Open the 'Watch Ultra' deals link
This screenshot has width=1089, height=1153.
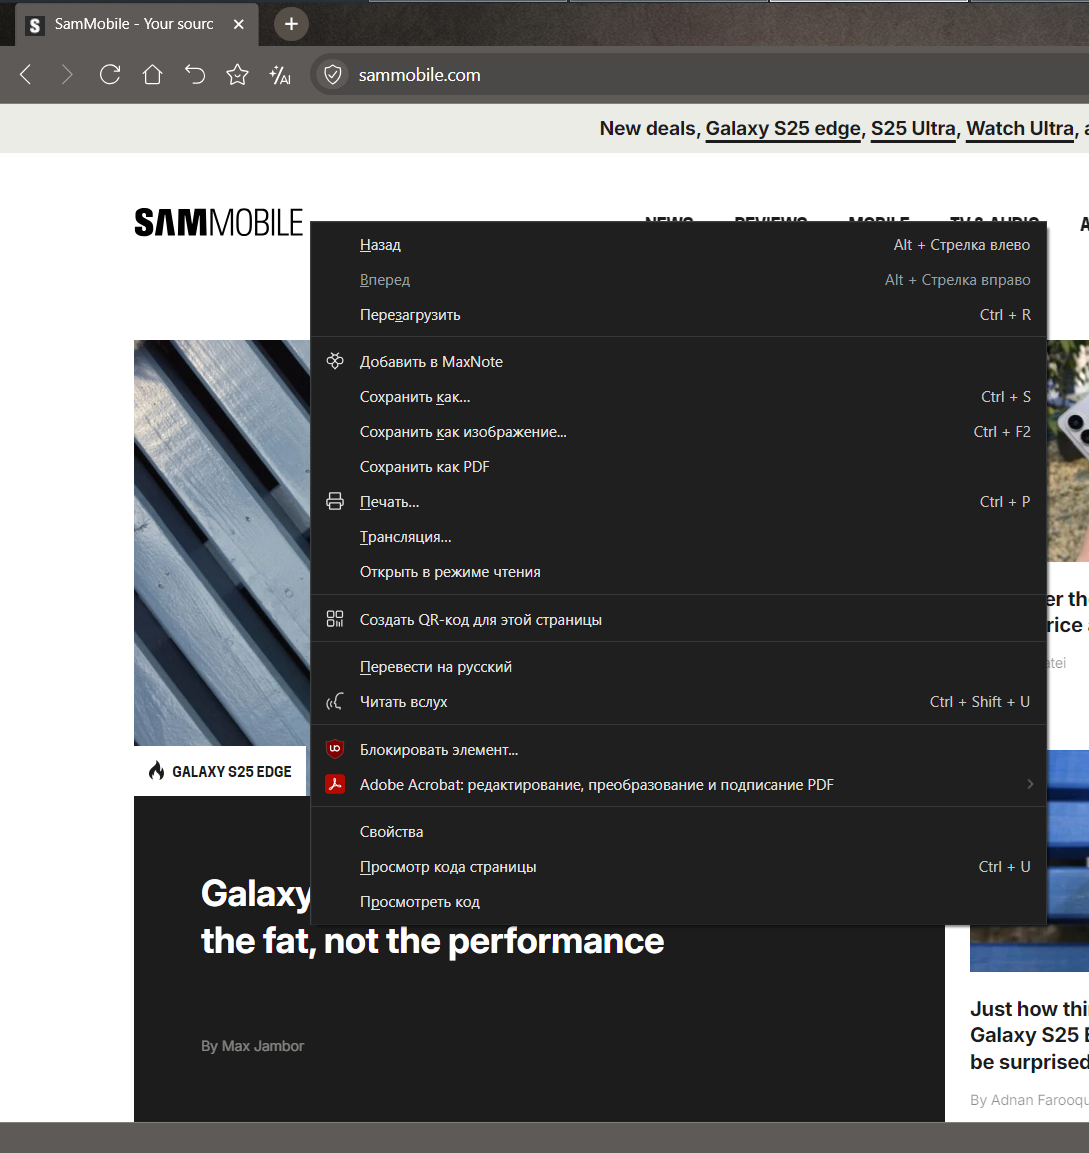tap(1020, 129)
